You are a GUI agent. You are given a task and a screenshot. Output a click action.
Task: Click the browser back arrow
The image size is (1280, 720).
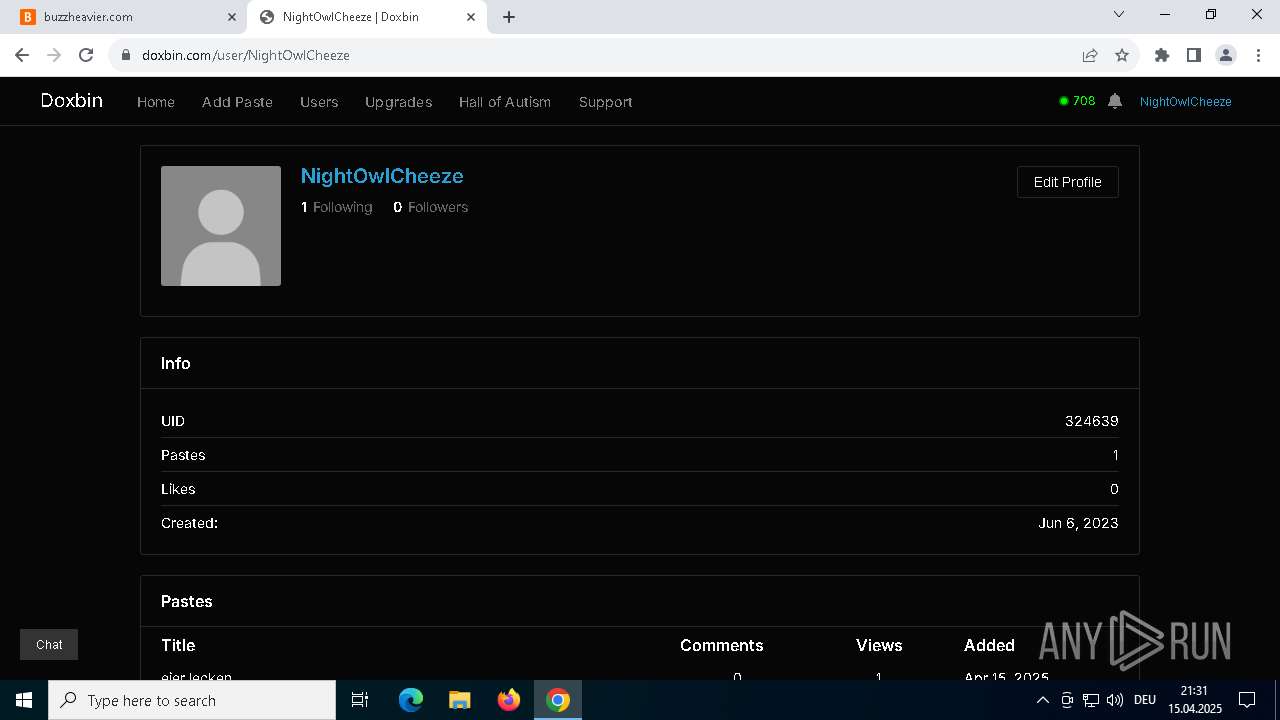pos(22,55)
